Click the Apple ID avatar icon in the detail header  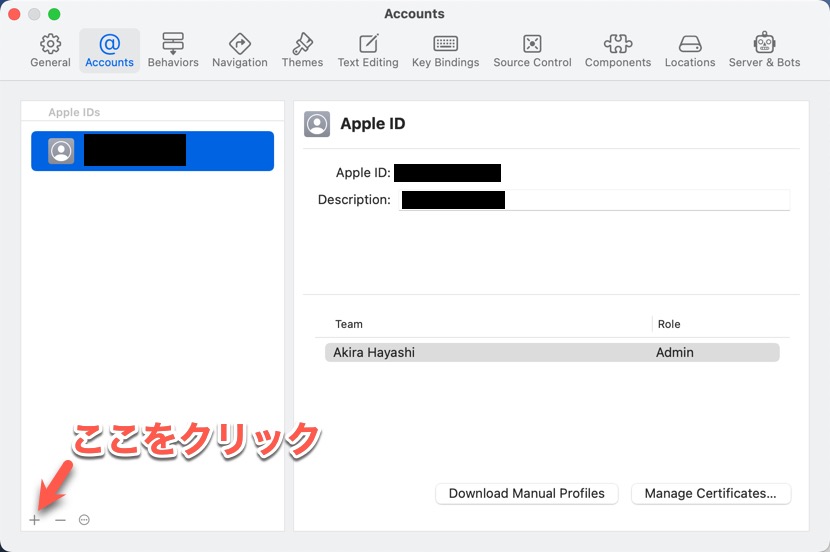tap(317, 124)
